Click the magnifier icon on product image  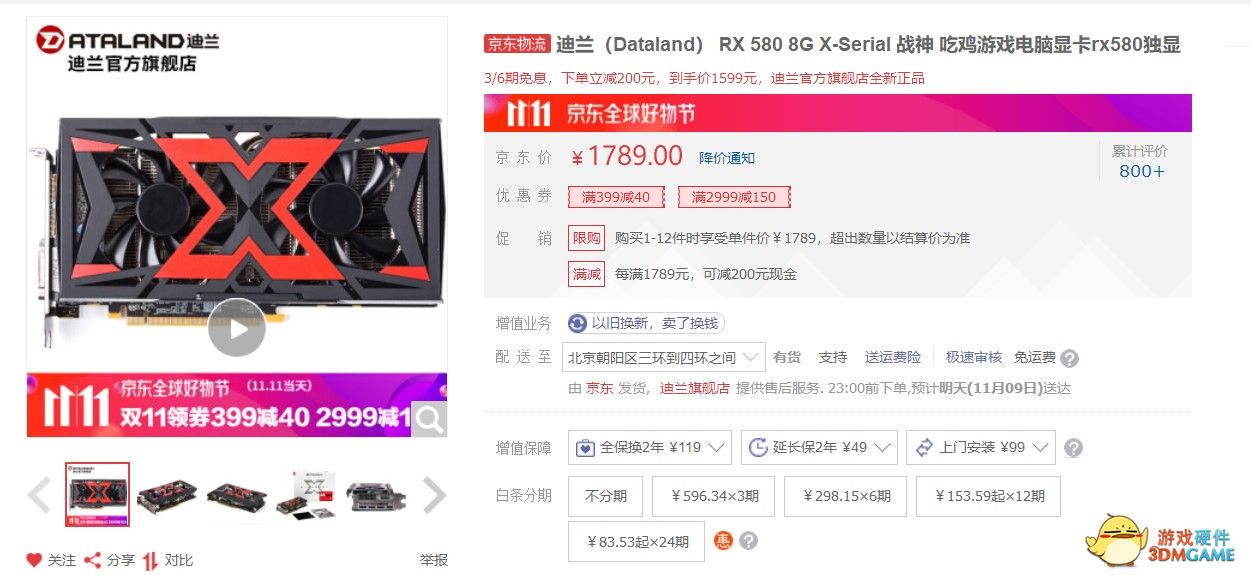coord(428,420)
